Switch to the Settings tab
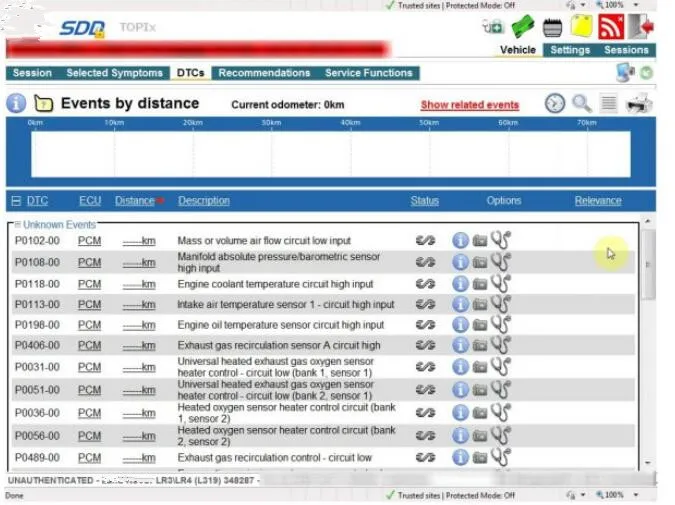The image size is (675, 505). coord(570,50)
